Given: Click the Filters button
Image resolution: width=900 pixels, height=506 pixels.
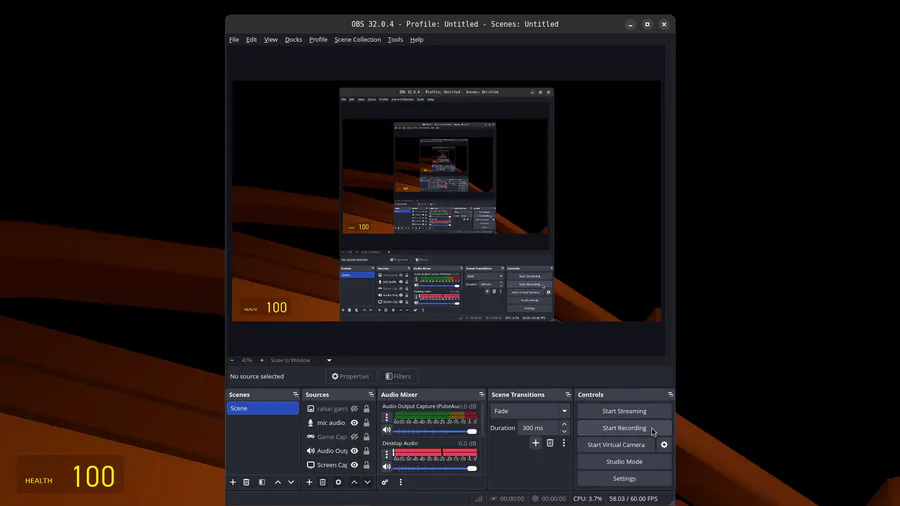Looking at the screenshot, I should 398,376.
